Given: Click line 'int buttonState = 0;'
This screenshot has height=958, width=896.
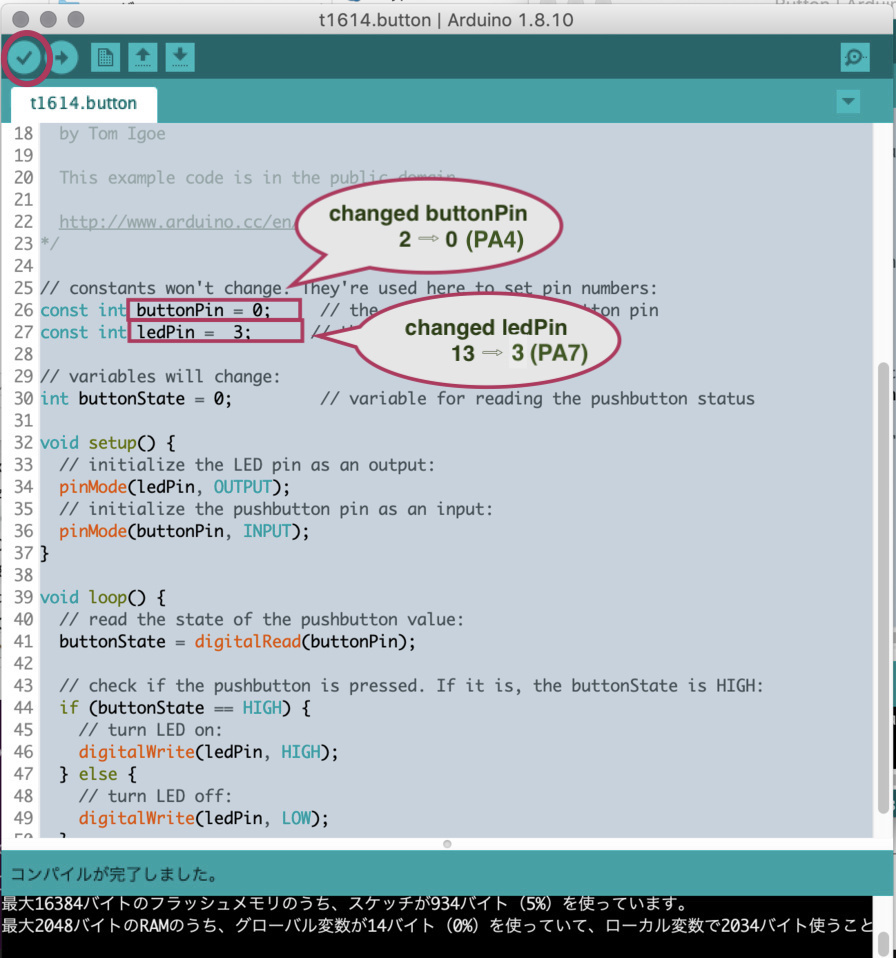Looking at the screenshot, I should pyautogui.click(x=136, y=399).
